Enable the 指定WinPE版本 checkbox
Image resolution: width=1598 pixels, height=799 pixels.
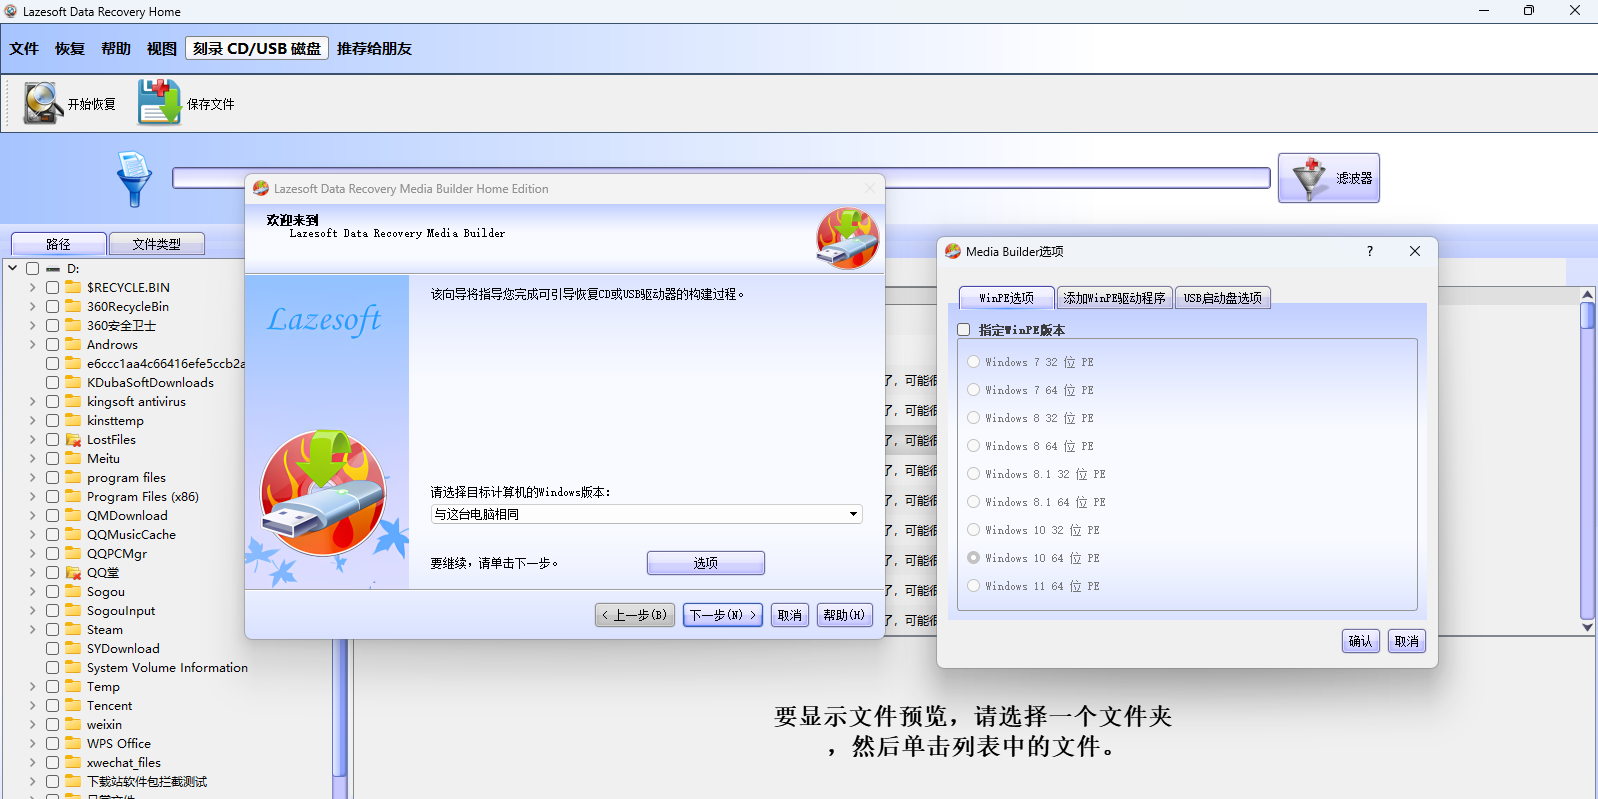[x=964, y=330]
